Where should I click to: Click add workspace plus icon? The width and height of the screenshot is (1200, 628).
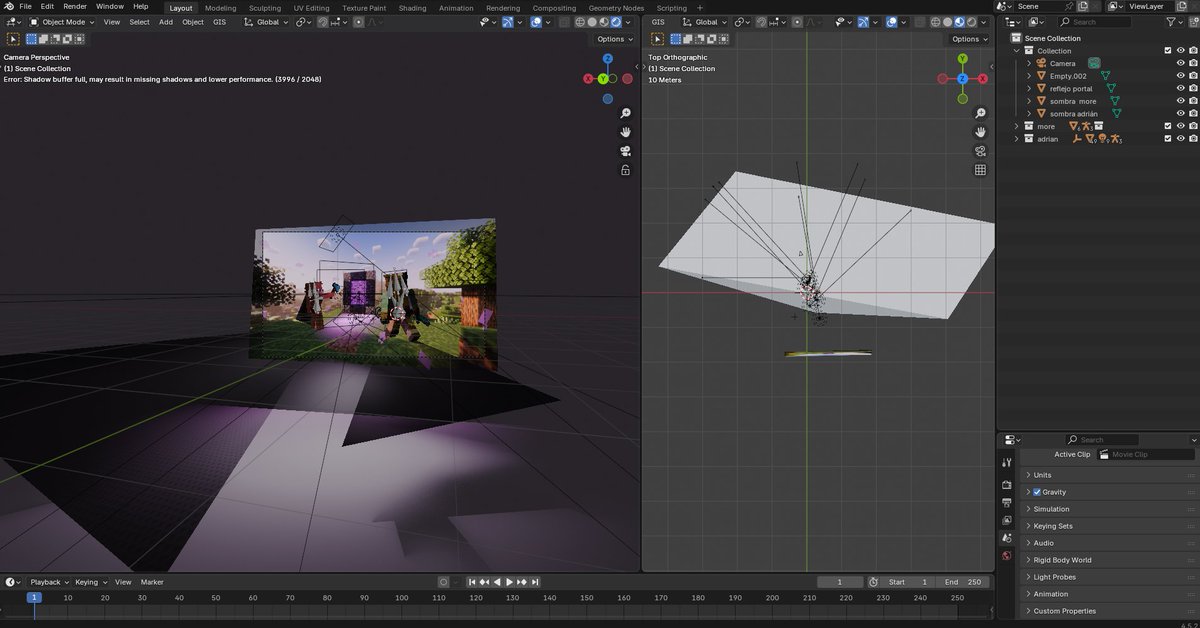[x=699, y=8]
